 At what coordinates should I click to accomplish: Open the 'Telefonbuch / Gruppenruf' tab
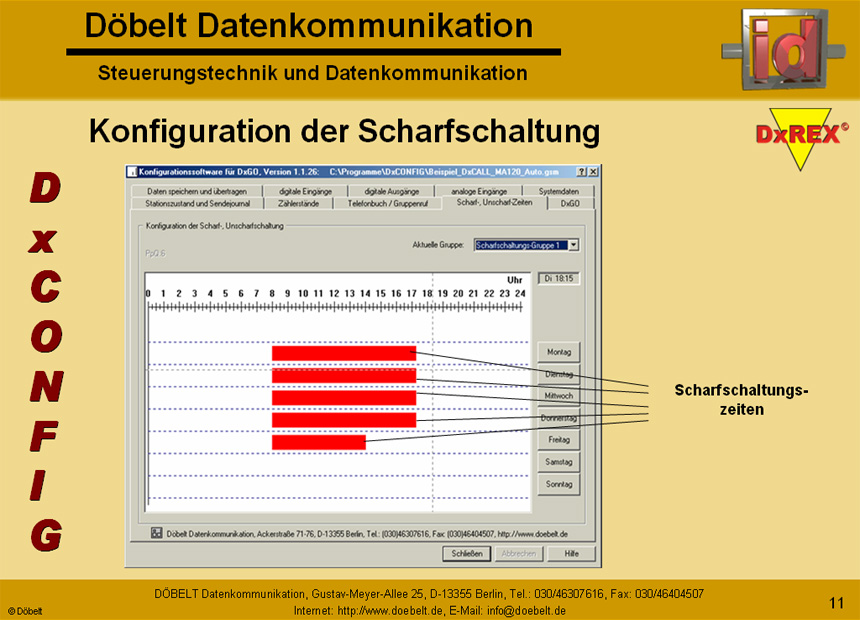pos(387,204)
